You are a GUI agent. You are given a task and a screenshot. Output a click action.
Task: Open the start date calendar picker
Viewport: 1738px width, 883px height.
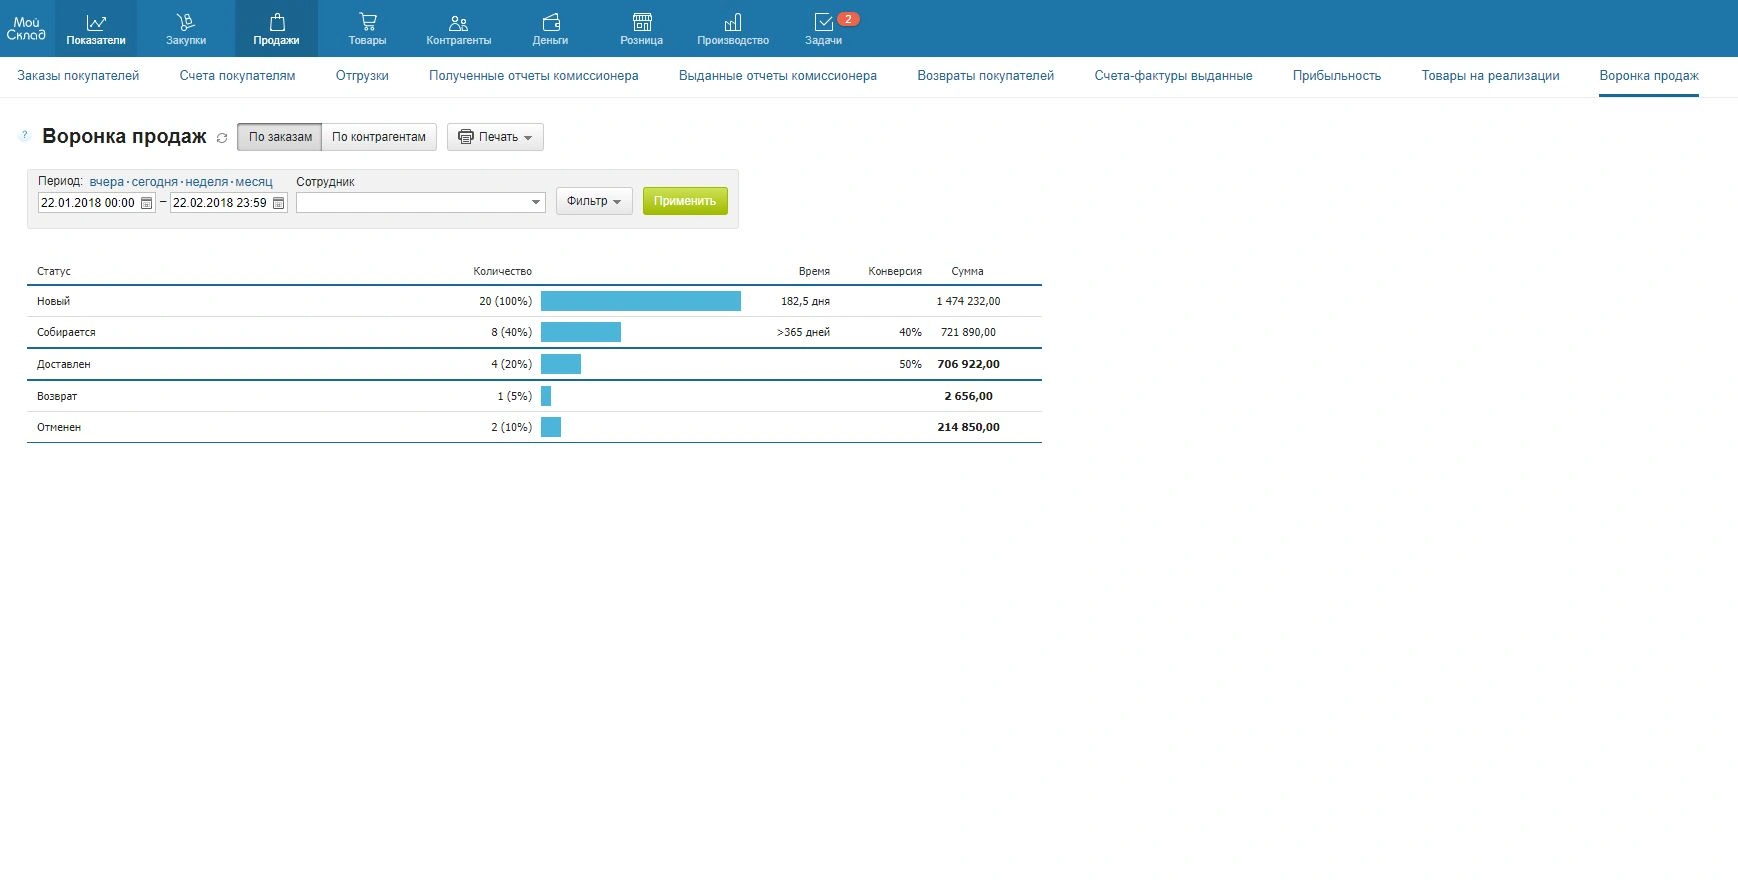point(147,203)
